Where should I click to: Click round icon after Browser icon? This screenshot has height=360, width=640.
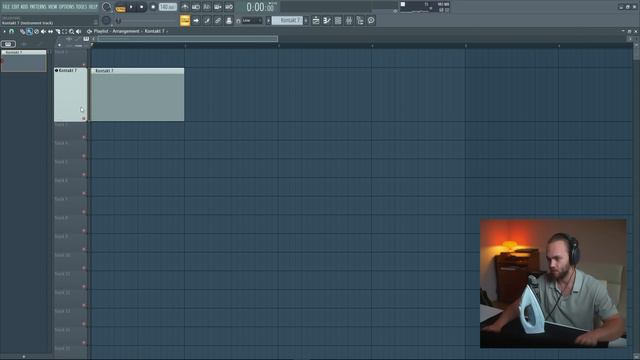tap(371, 20)
